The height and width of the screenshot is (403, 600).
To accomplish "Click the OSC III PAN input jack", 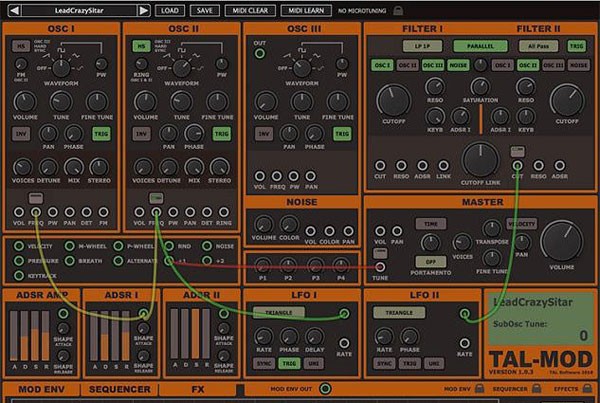I will click(x=310, y=176).
